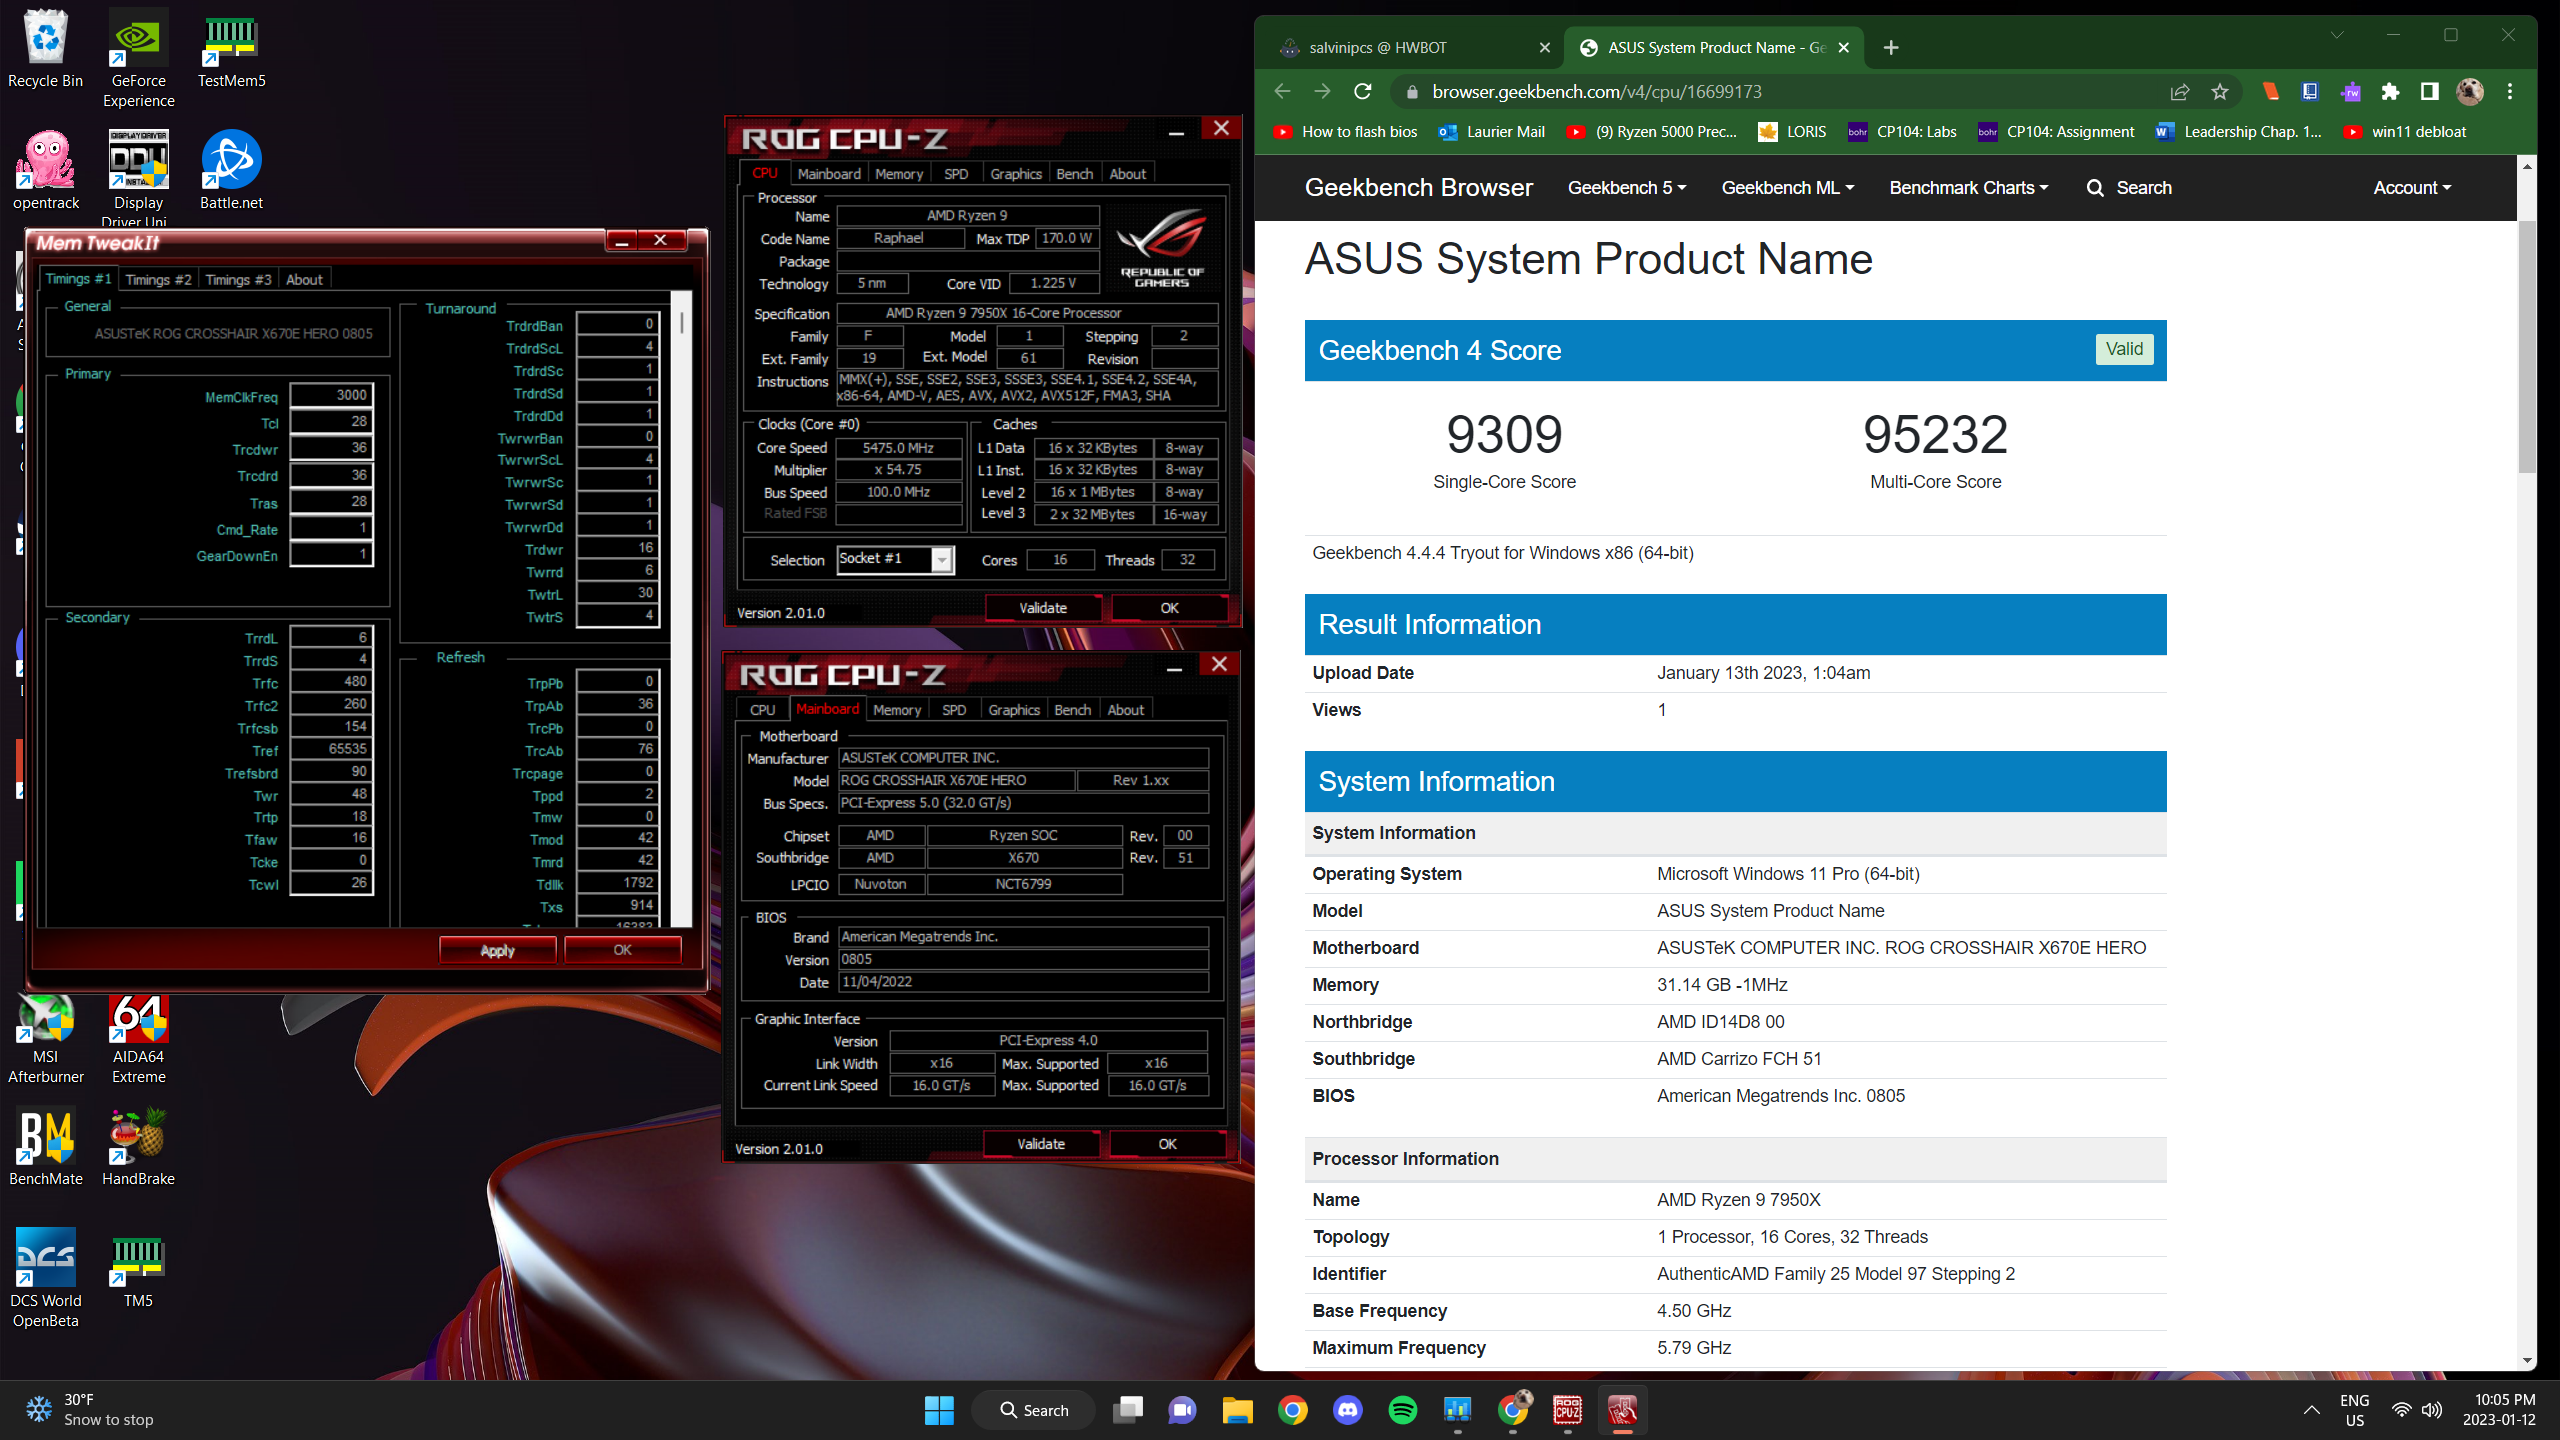Open win11 debloat bookmark
This screenshot has height=1440, width=2560.
pyautogui.click(x=2405, y=132)
